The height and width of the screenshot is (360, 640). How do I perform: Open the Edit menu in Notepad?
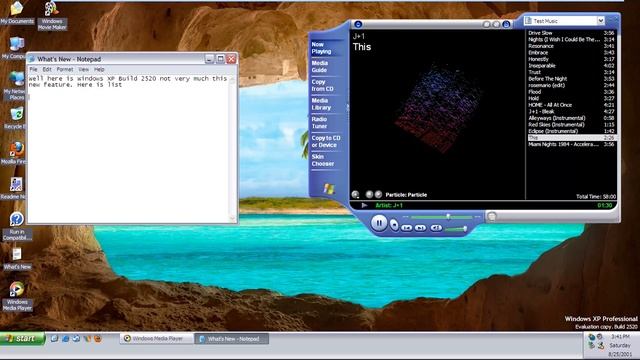(47, 69)
